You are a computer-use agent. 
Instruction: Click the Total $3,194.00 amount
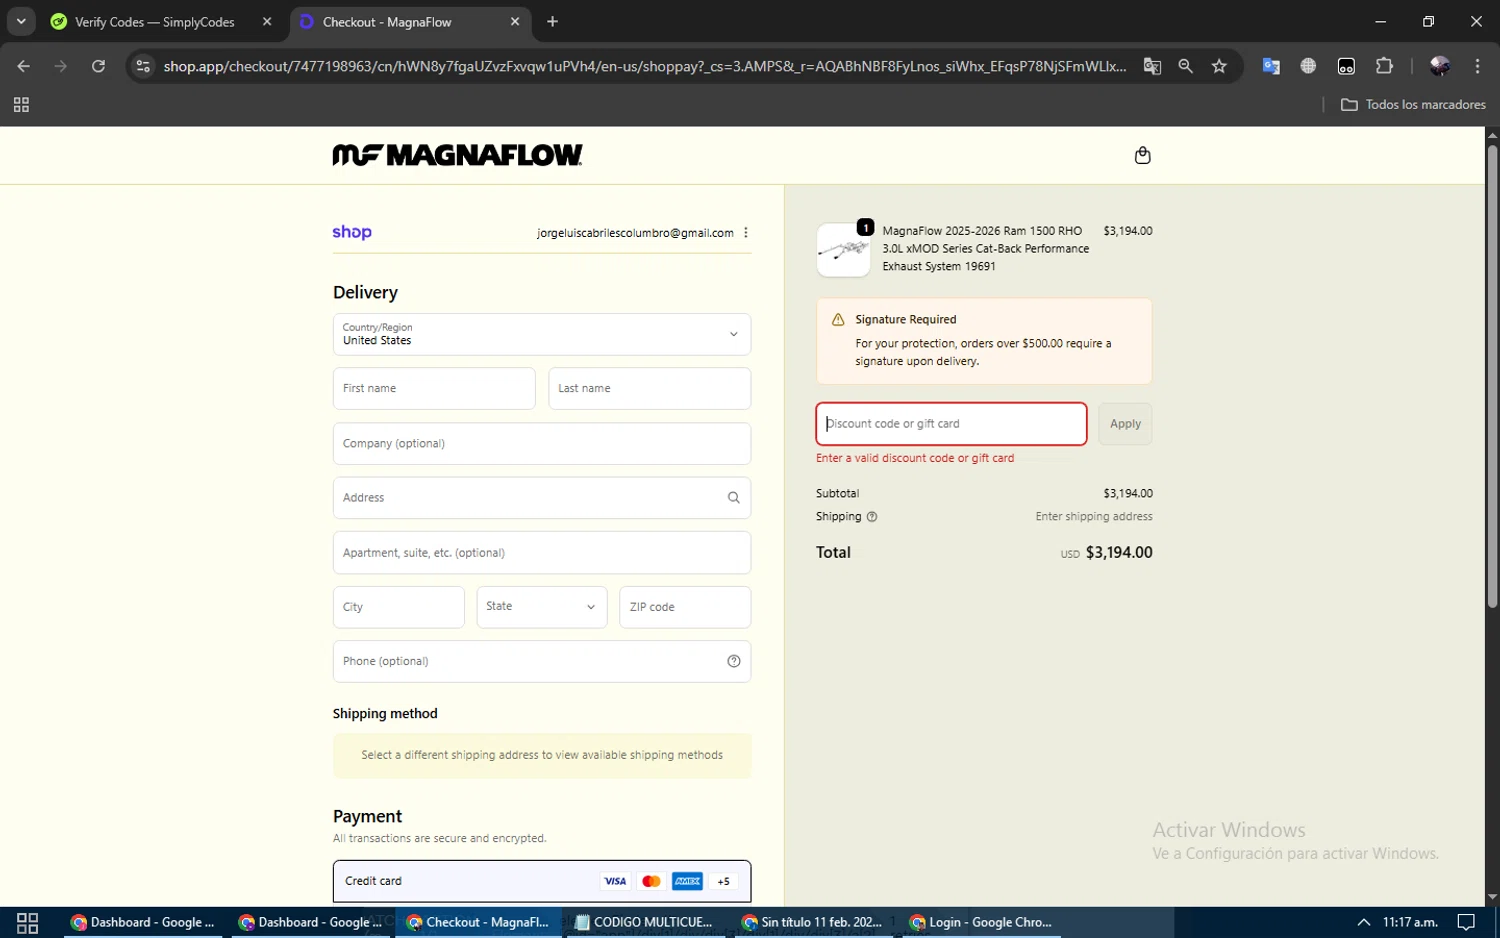point(1119,552)
